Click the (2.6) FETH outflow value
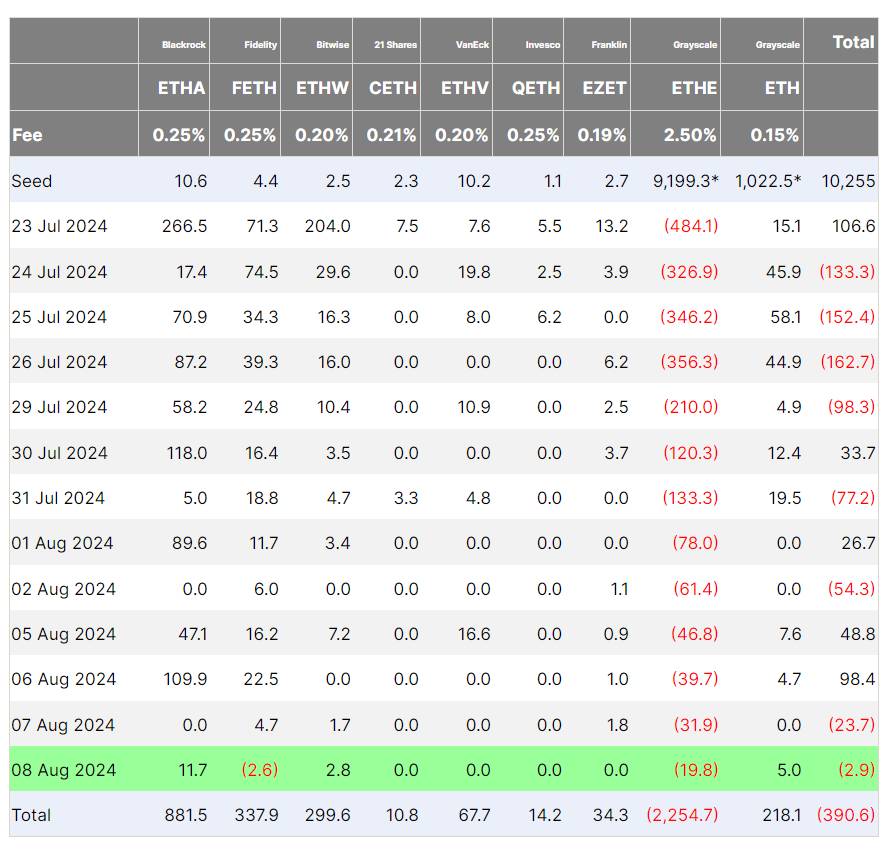This screenshot has height=852, width=891. point(260,770)
